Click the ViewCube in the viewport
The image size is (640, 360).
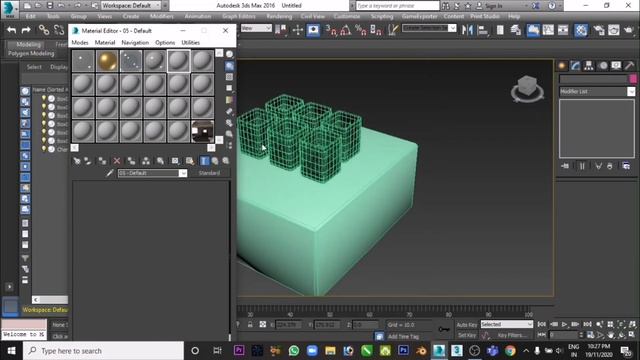(x=527, y=88)
